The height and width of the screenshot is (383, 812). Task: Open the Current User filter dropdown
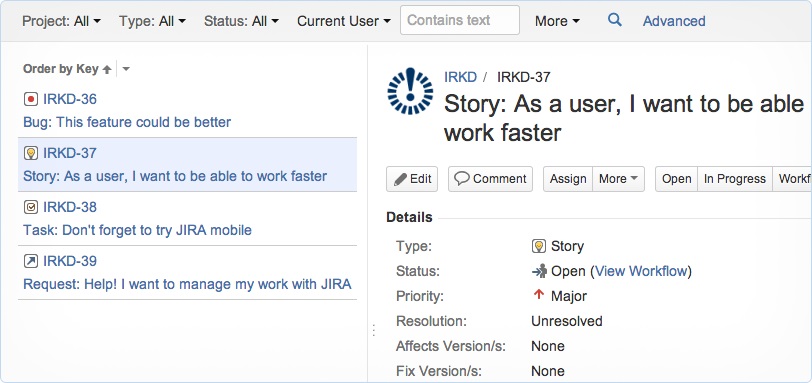pos(344,21)
